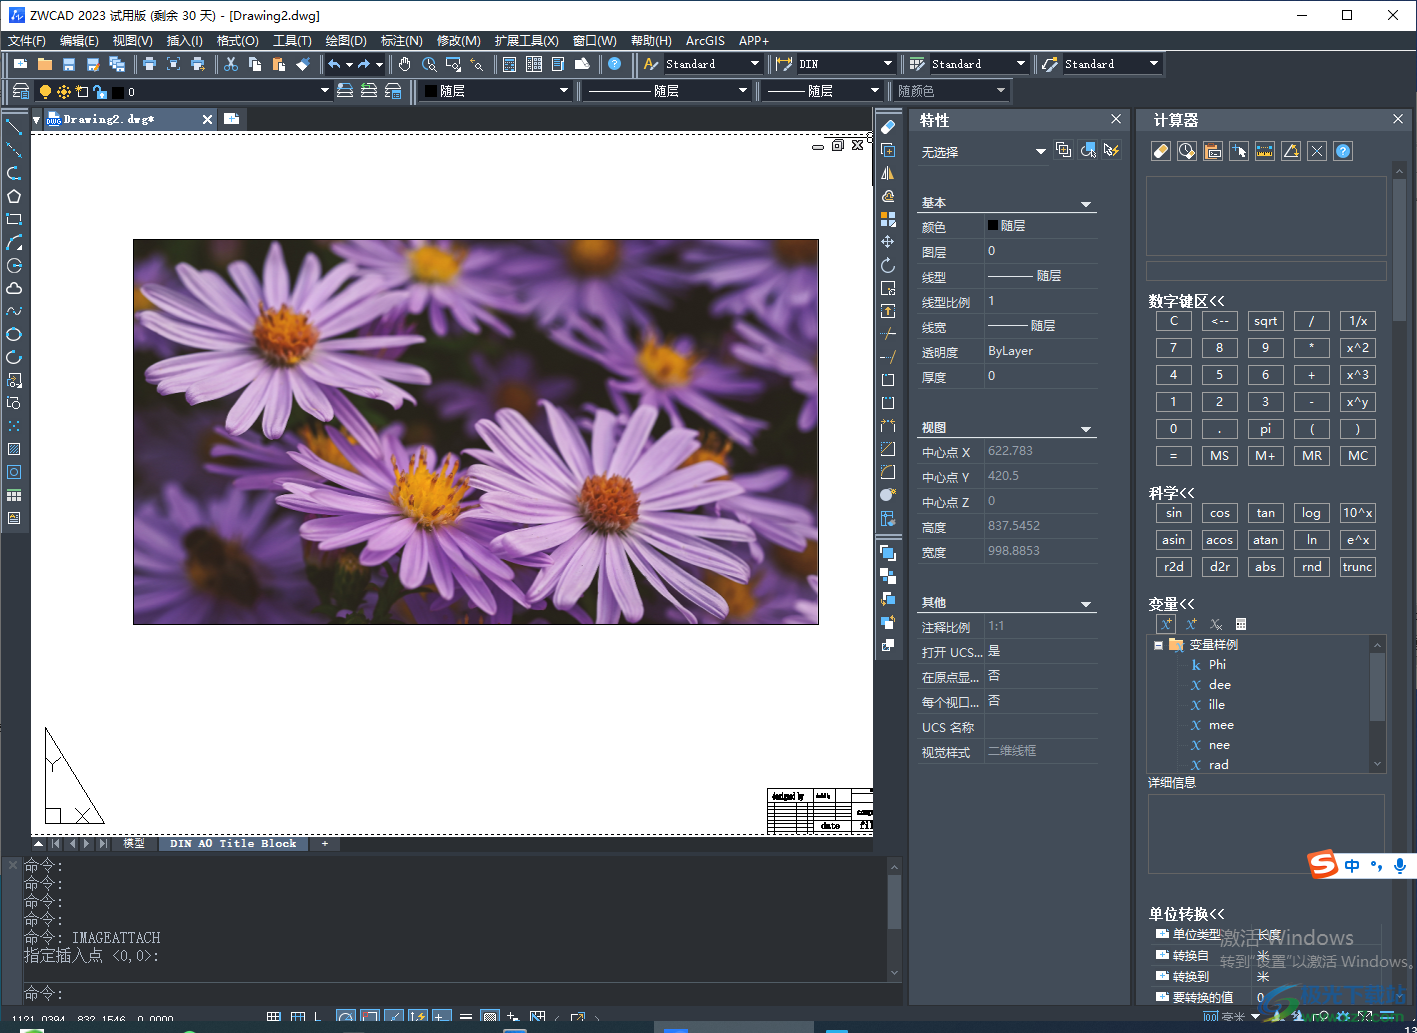Click the Undo arrow icon
This screenshot has height=1033, width=1417.
pos(334,64)
